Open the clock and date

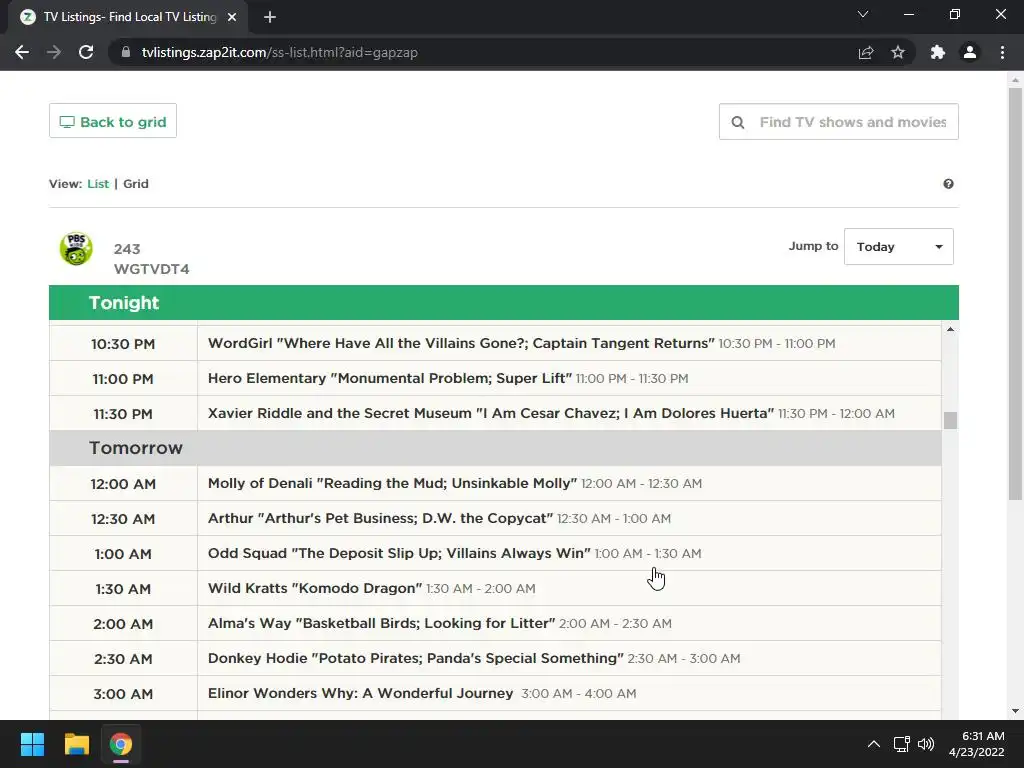pyautogui.click(x=976, y=744)
